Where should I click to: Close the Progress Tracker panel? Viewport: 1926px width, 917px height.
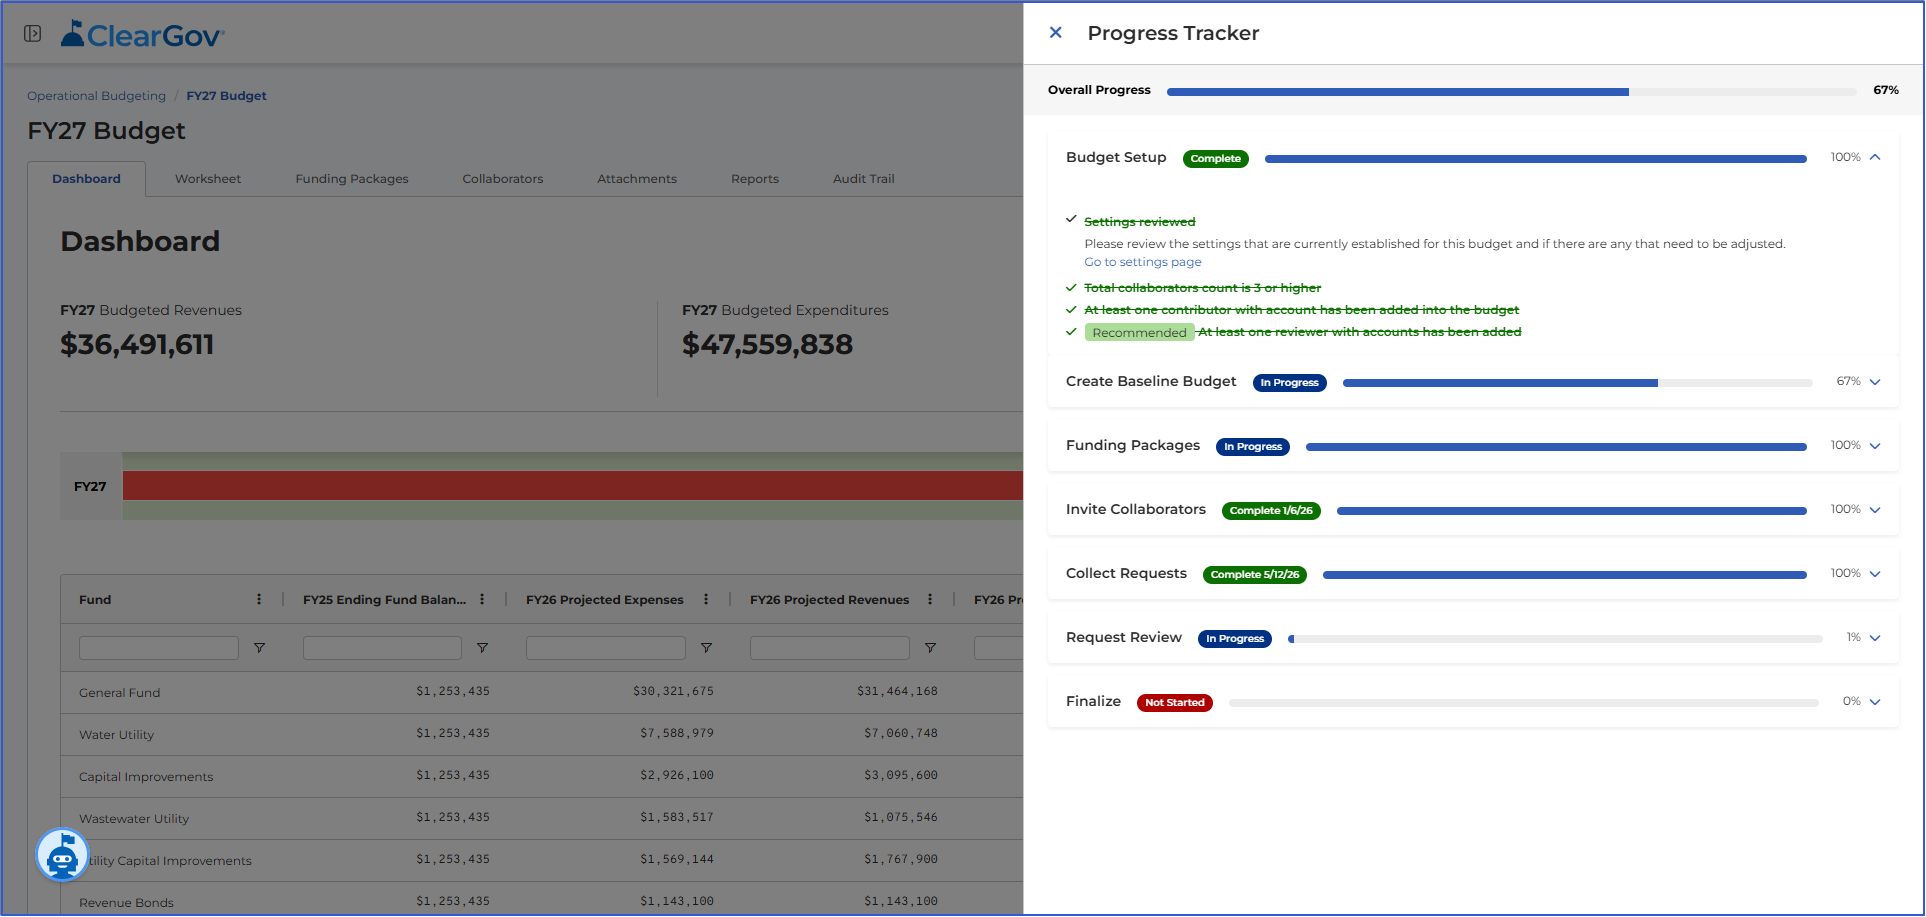[x=1055, y=33]
